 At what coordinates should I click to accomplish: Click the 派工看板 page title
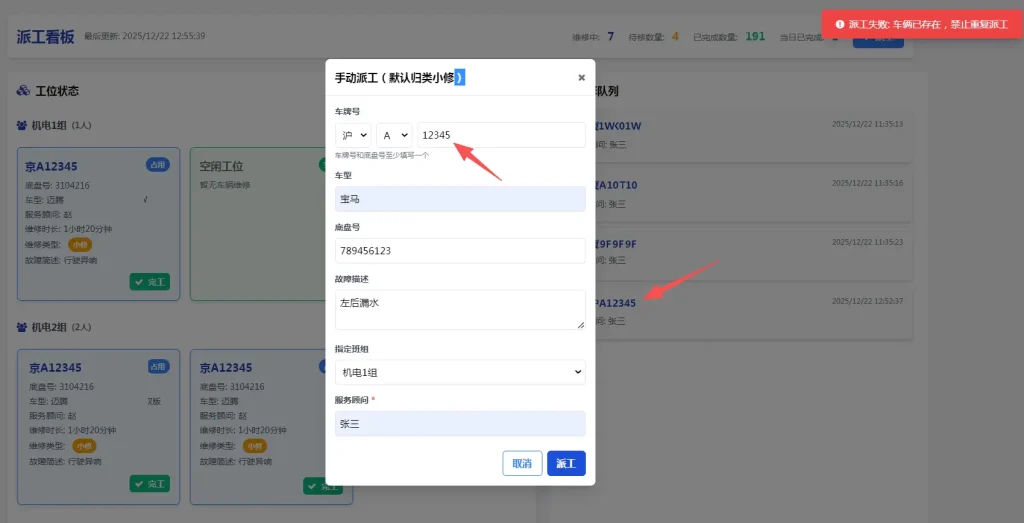click(x=46, y=36)
